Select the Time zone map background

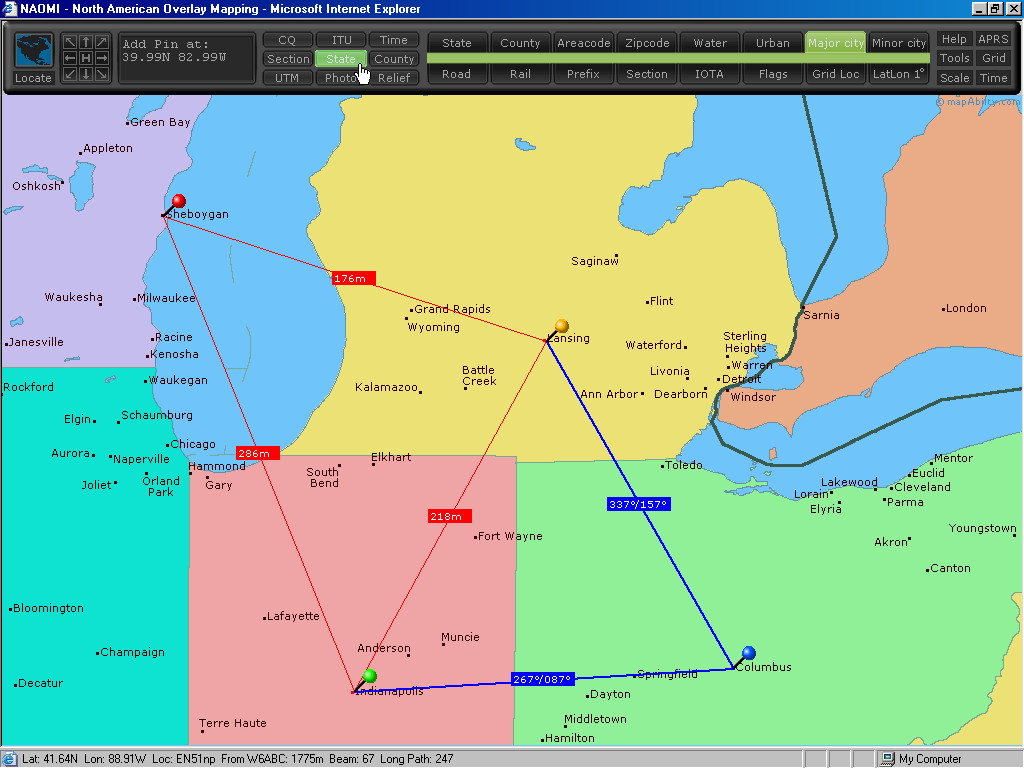point(394,40)
